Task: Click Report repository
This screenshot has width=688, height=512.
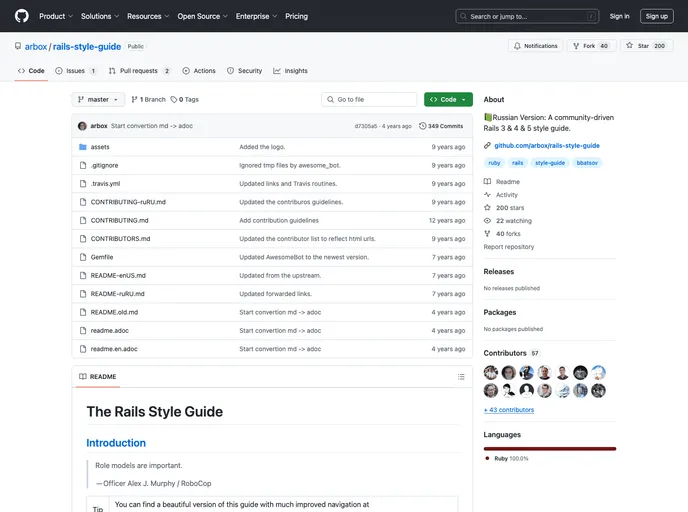Action: (509, 247)
